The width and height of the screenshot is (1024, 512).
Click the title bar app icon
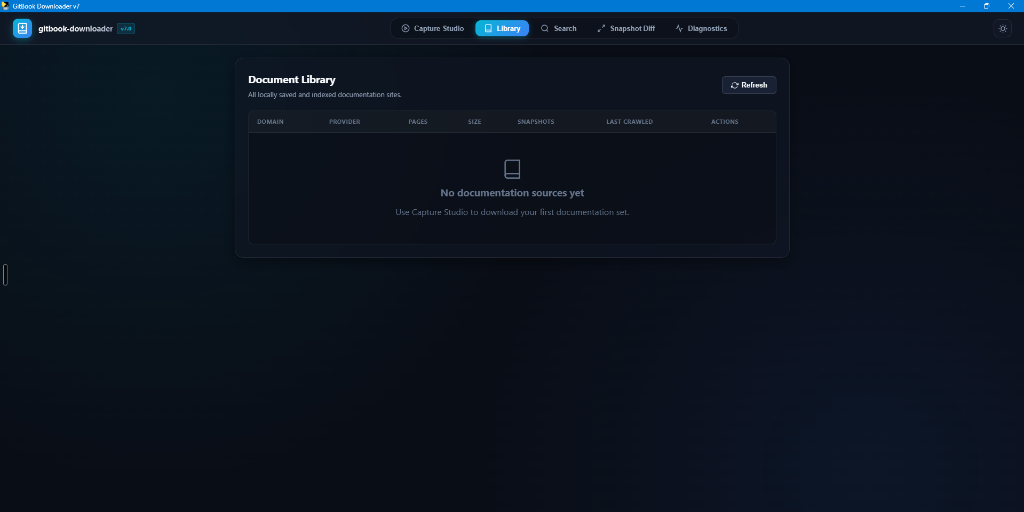6,6
